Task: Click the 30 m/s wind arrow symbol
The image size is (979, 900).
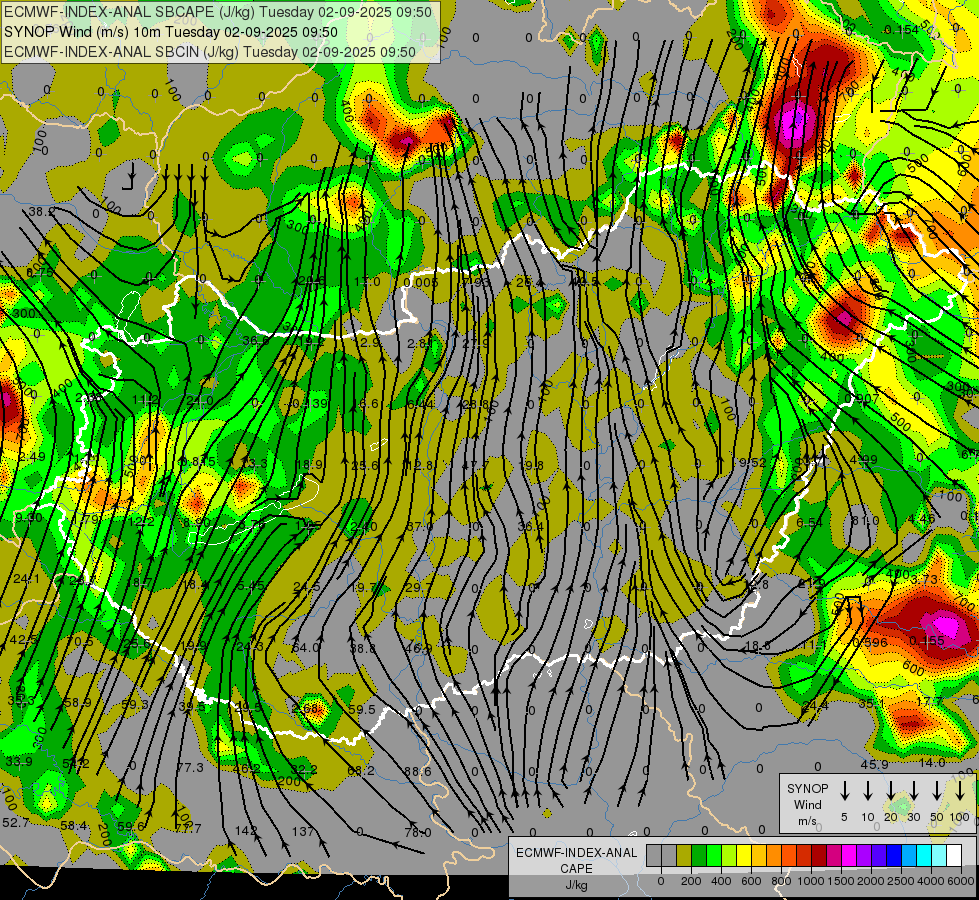Action: [x=913, y=790]
